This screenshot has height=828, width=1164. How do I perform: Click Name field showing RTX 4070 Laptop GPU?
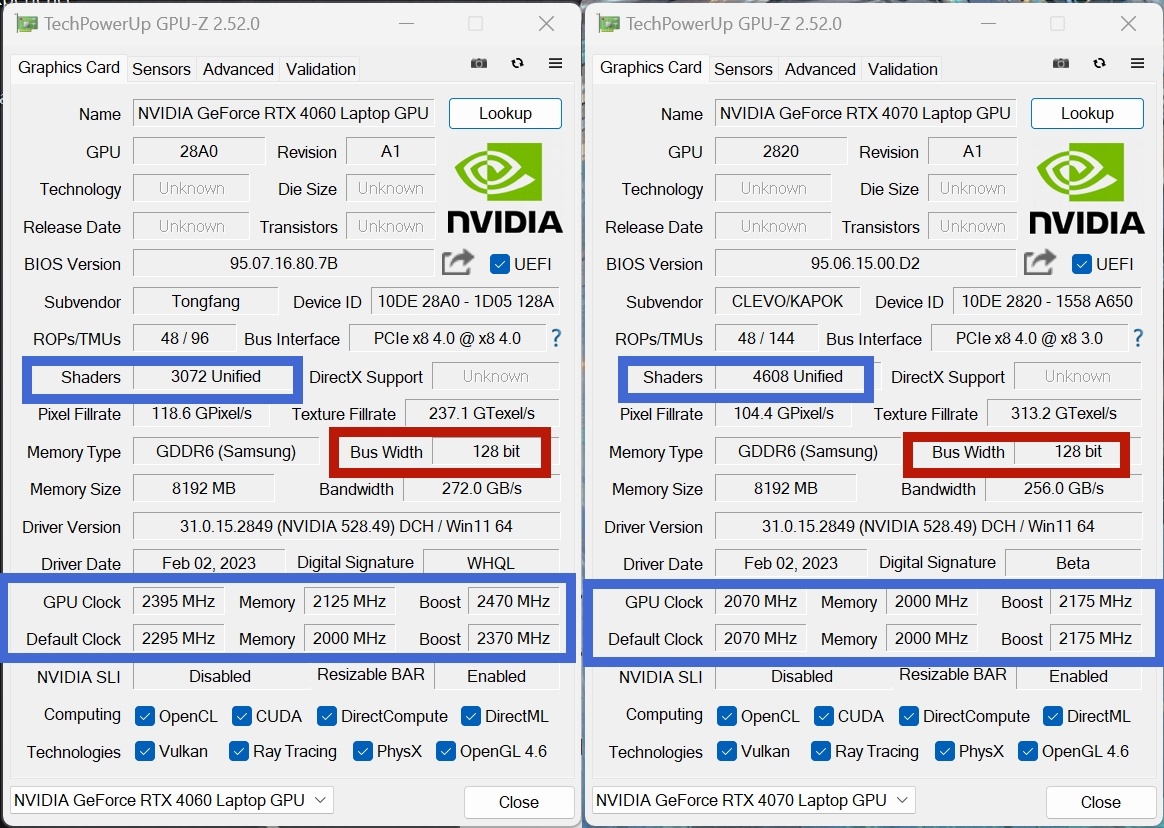click(866, 114)
